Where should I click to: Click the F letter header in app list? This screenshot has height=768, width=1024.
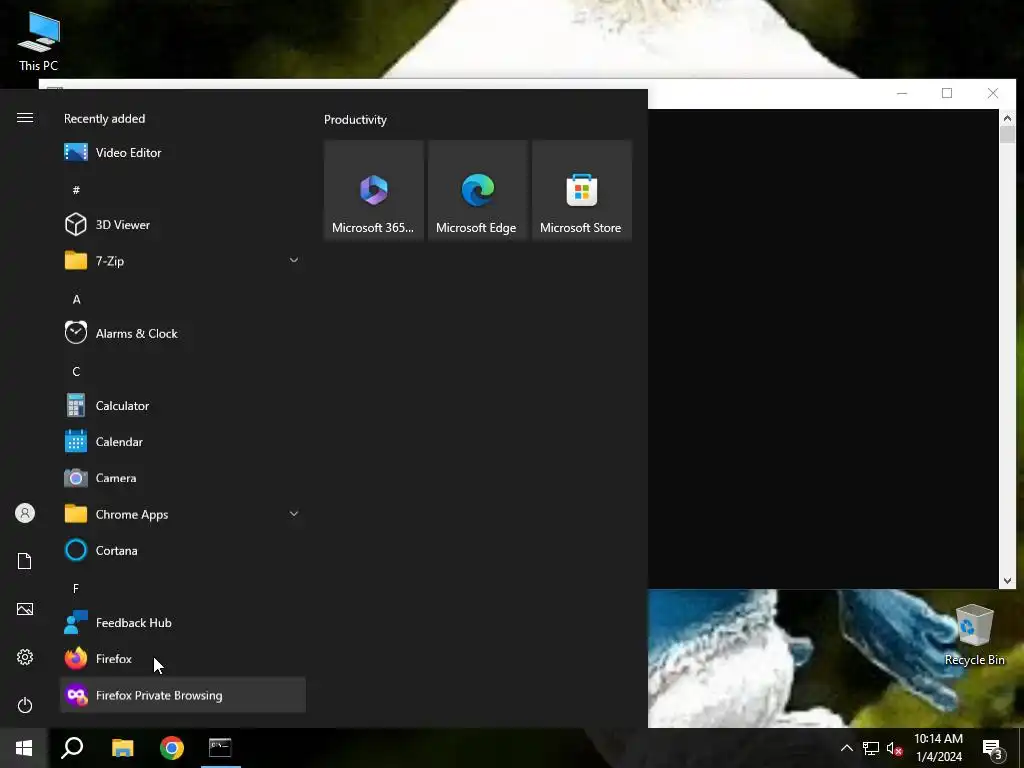(x=76, y=588)
